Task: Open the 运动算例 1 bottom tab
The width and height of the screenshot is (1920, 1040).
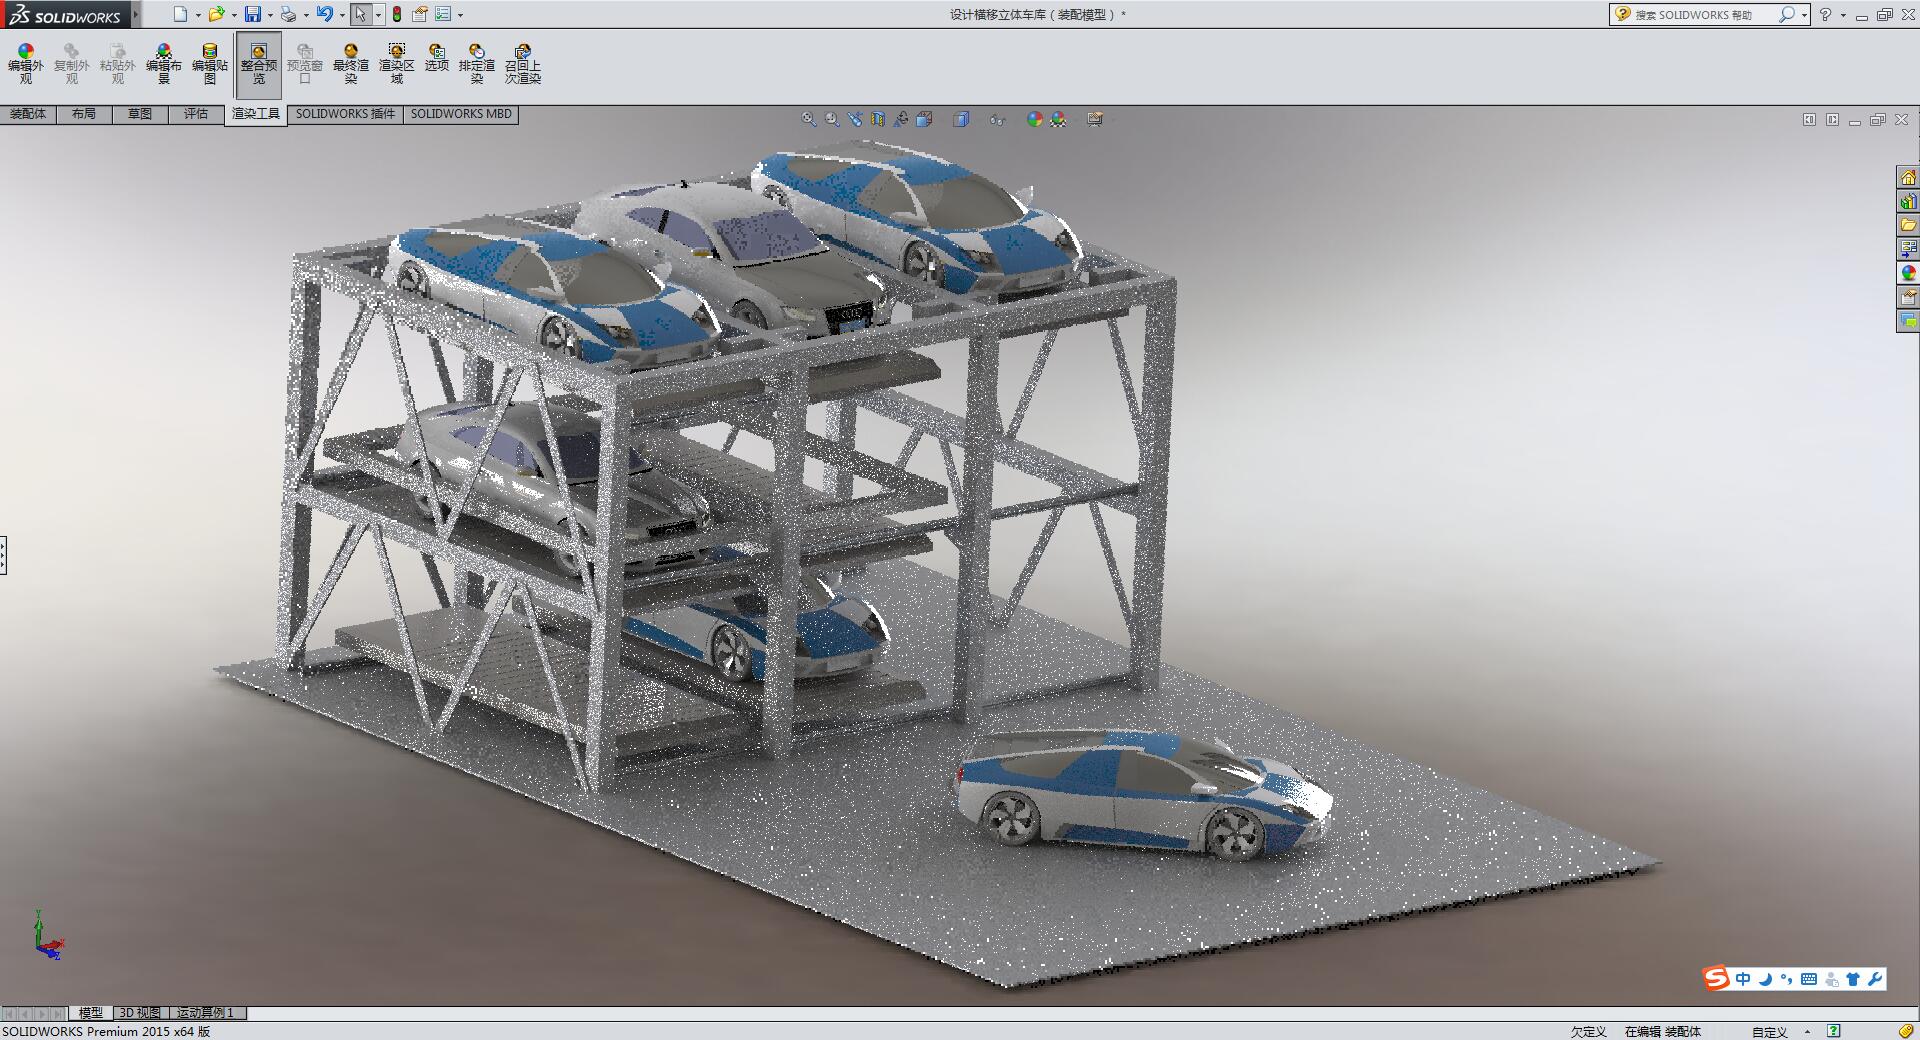Action: [207, 1013]
